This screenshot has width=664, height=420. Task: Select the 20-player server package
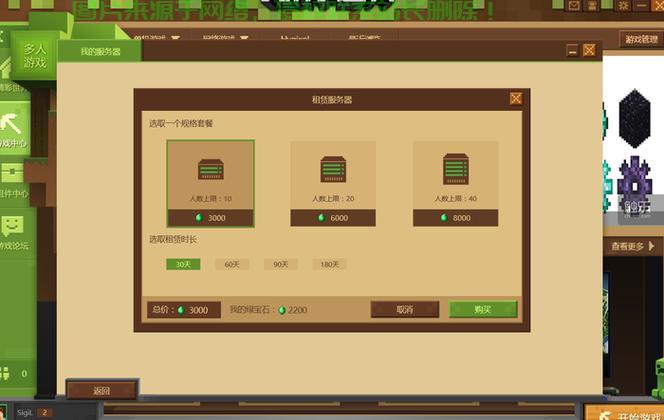[x=333, y=184]
